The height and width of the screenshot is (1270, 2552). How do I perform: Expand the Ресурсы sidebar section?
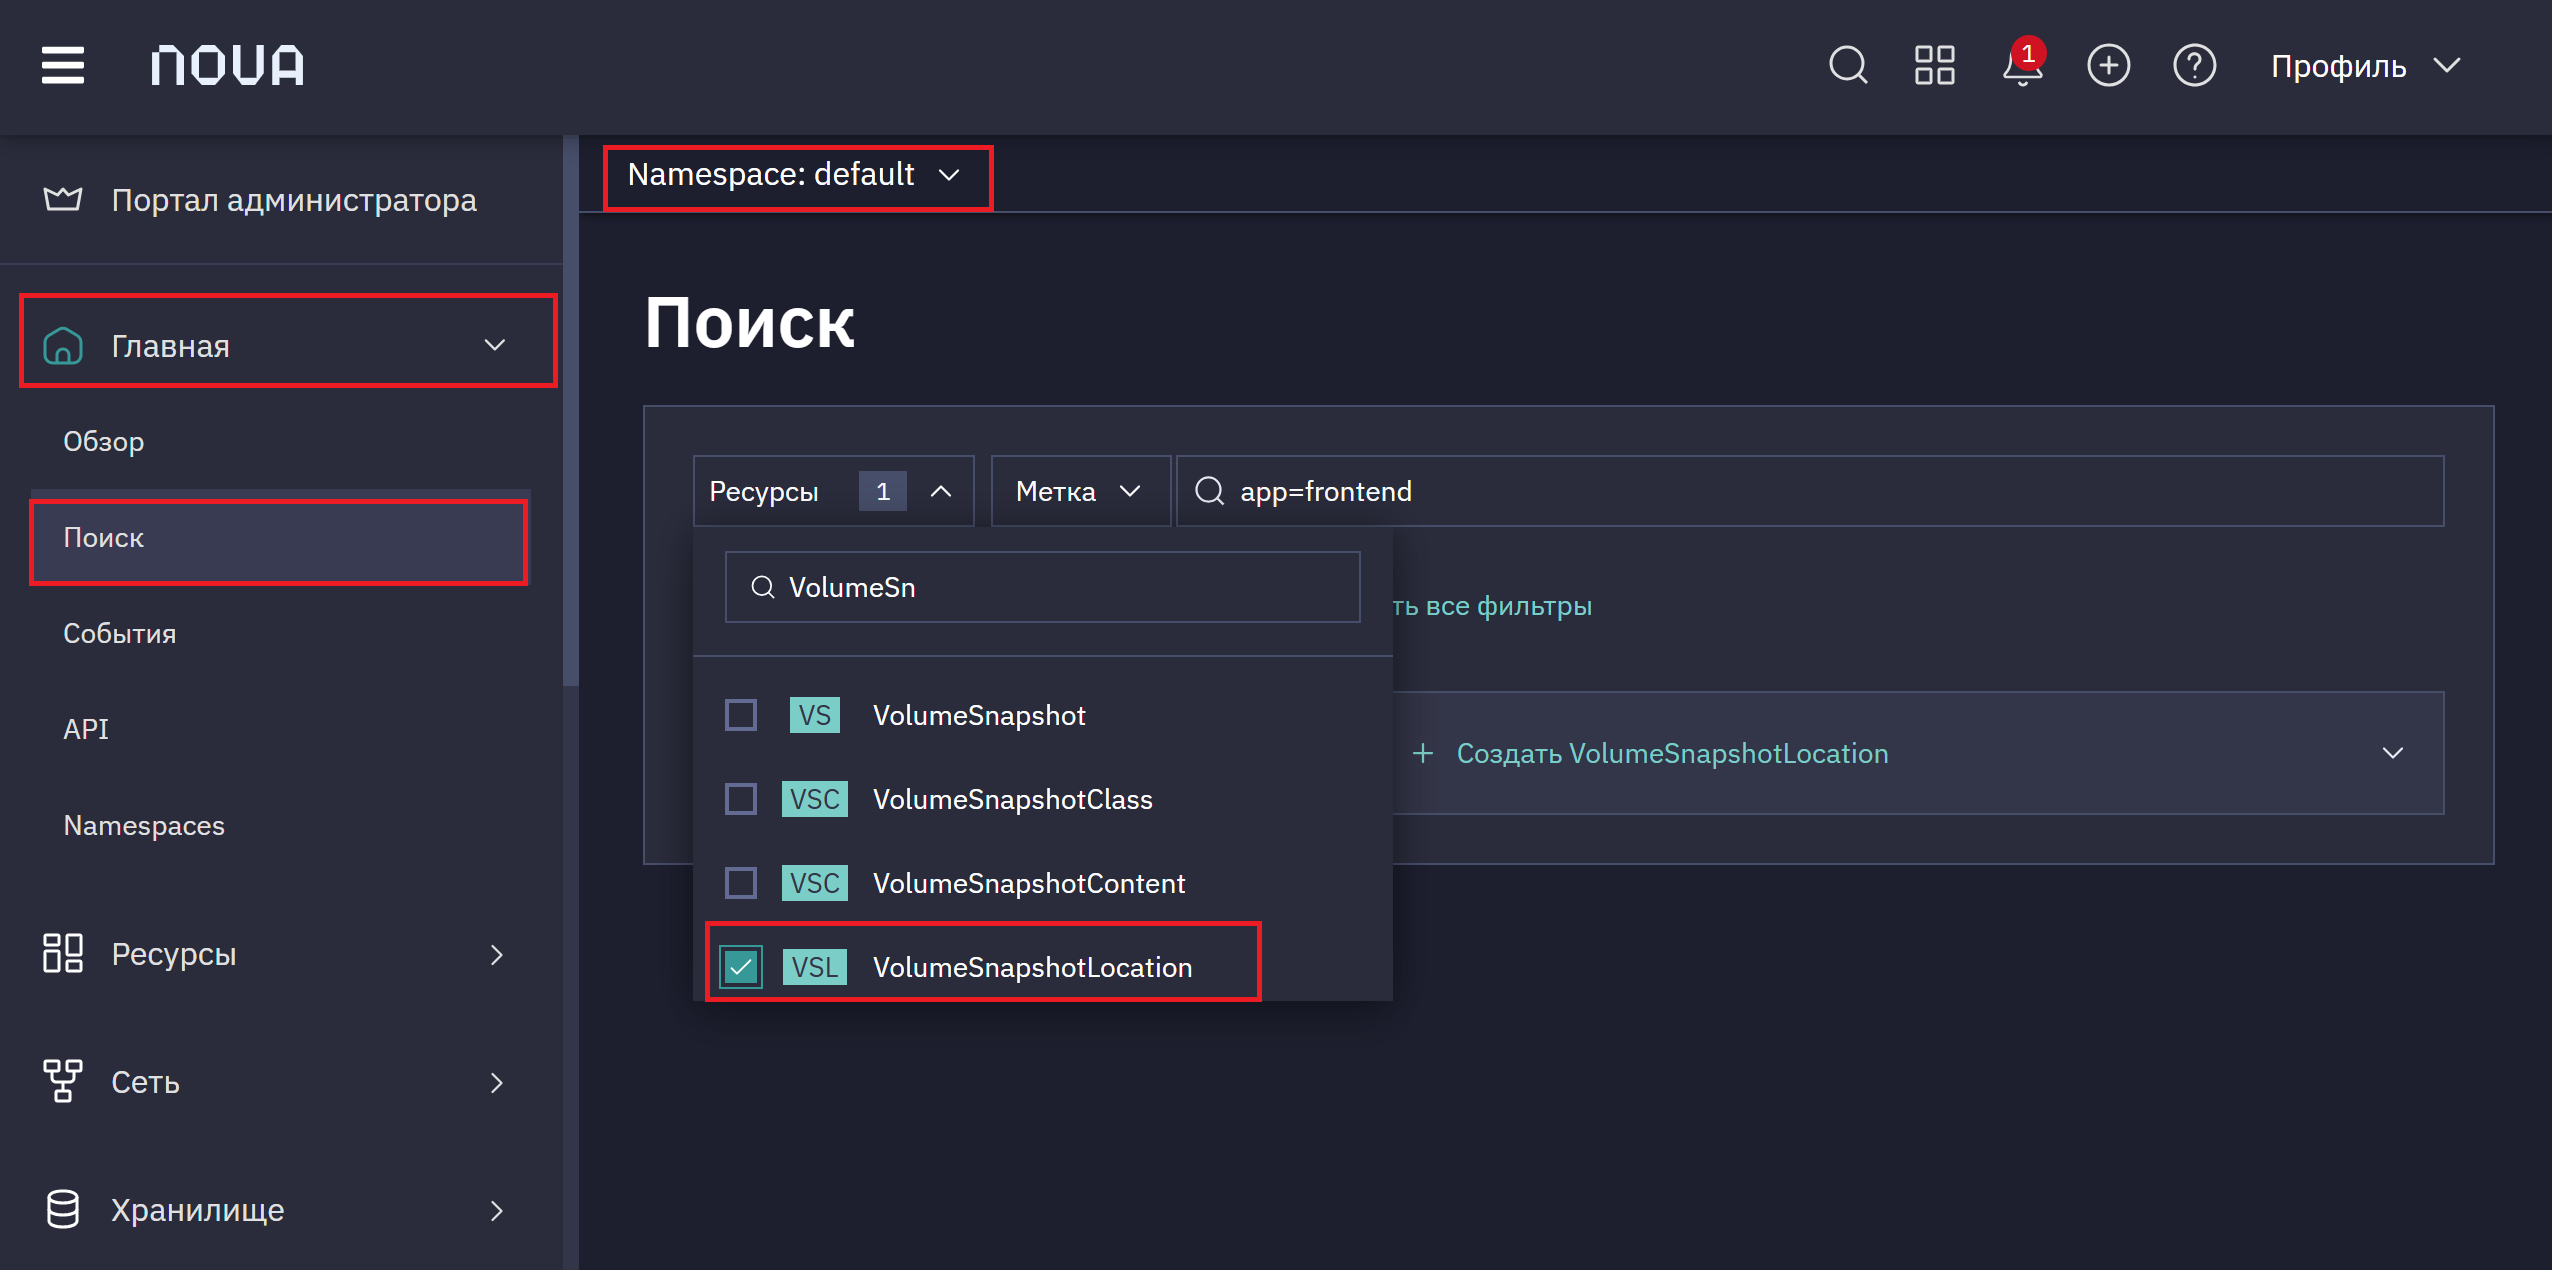tap(282, 954)
